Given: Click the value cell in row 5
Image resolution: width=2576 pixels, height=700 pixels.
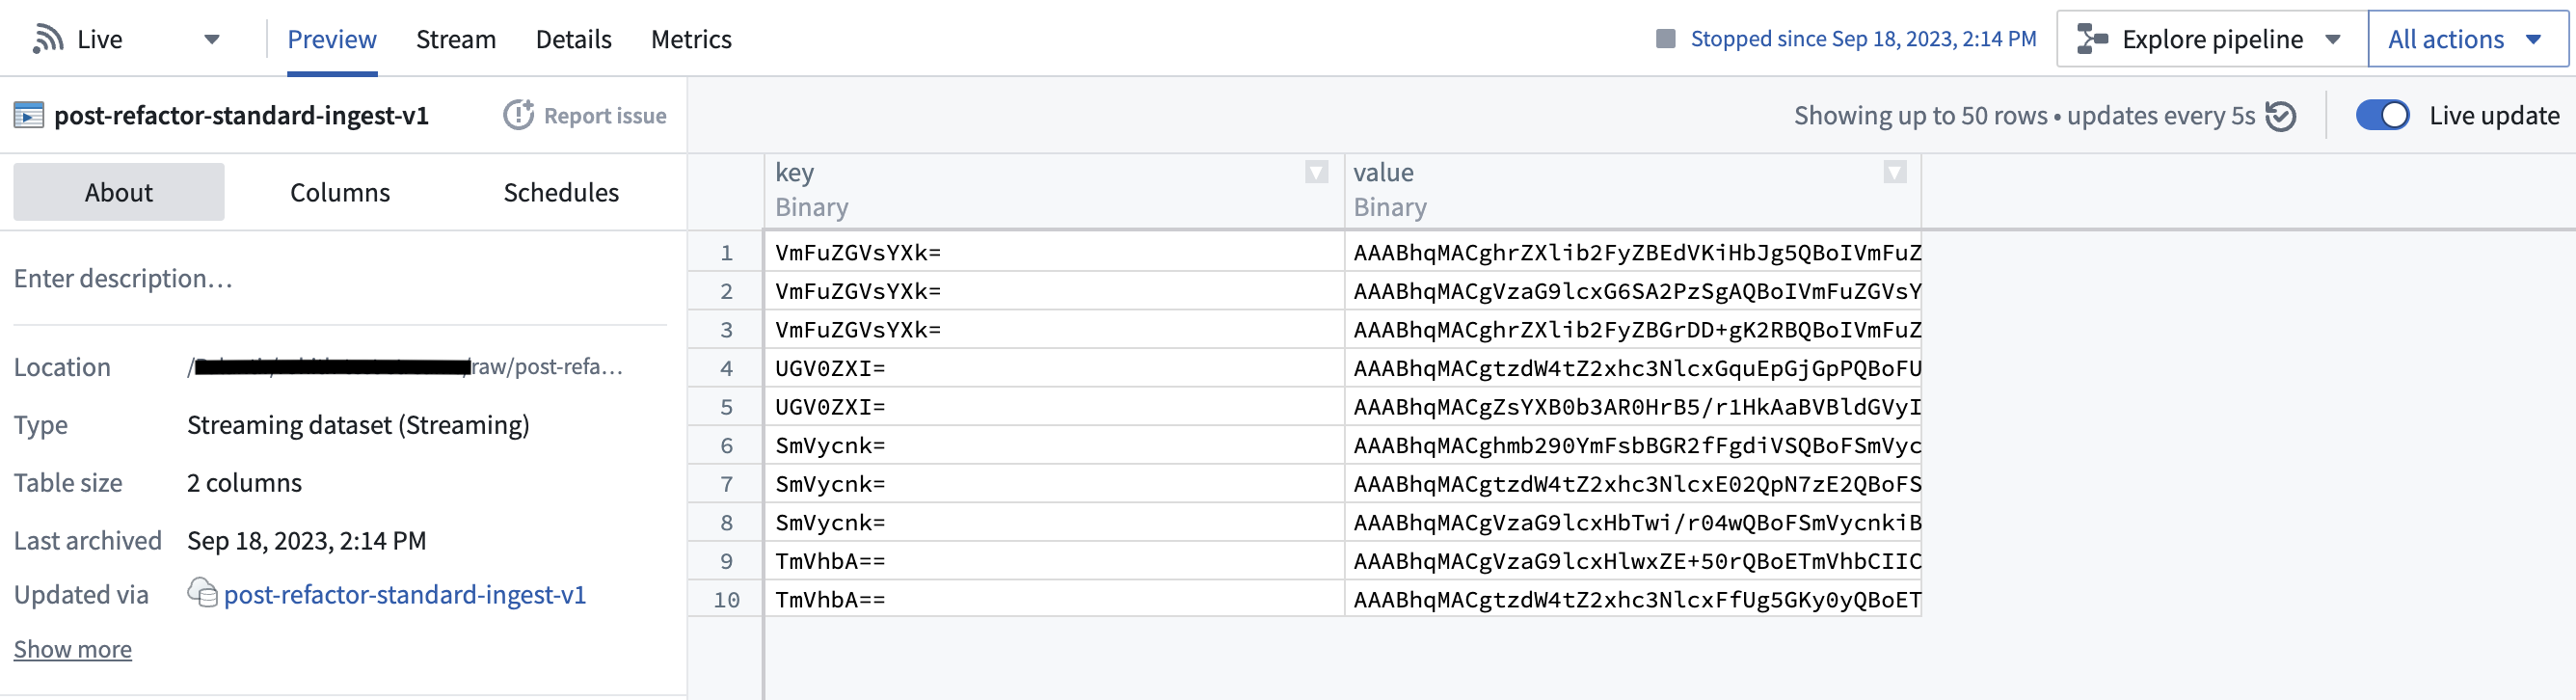Looking at the screenshot, I should pos(1633,407).
